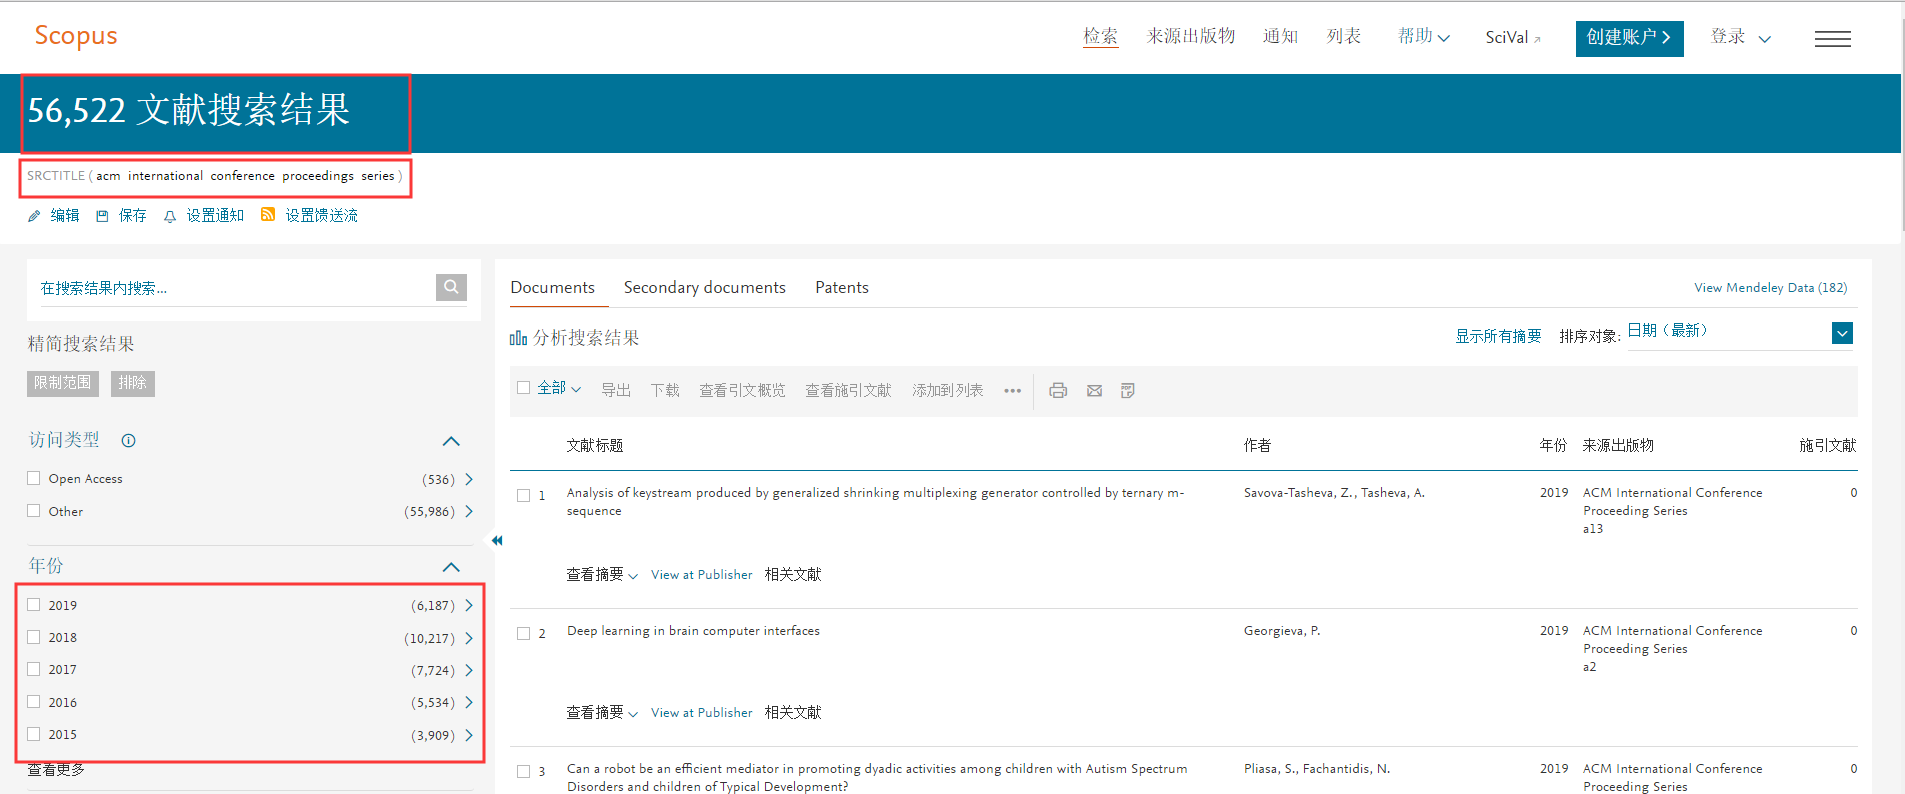Tick the 全部 select-all checkbox
This screenshot has height=794, width=1905.
(523, 388)
